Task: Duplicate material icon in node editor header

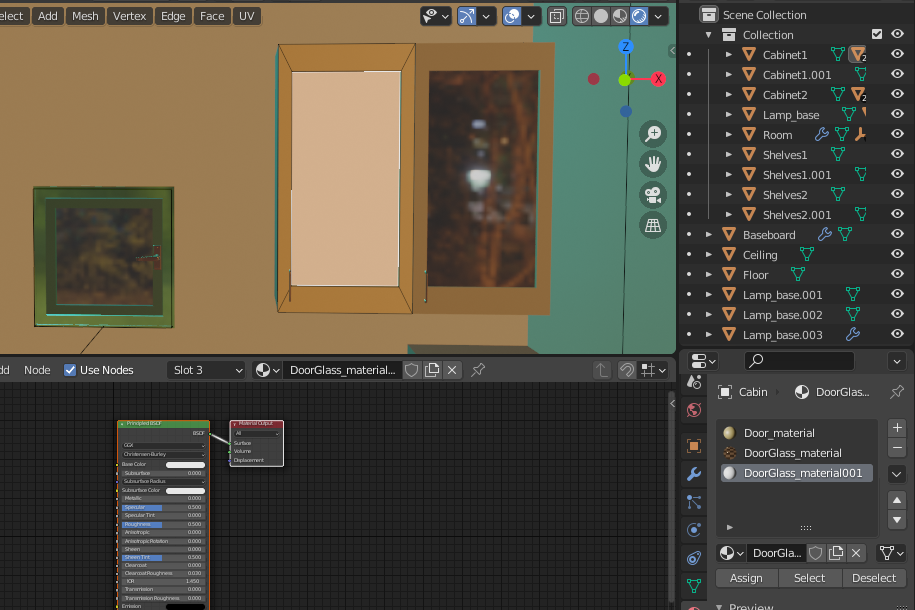Action: [432, 370]
